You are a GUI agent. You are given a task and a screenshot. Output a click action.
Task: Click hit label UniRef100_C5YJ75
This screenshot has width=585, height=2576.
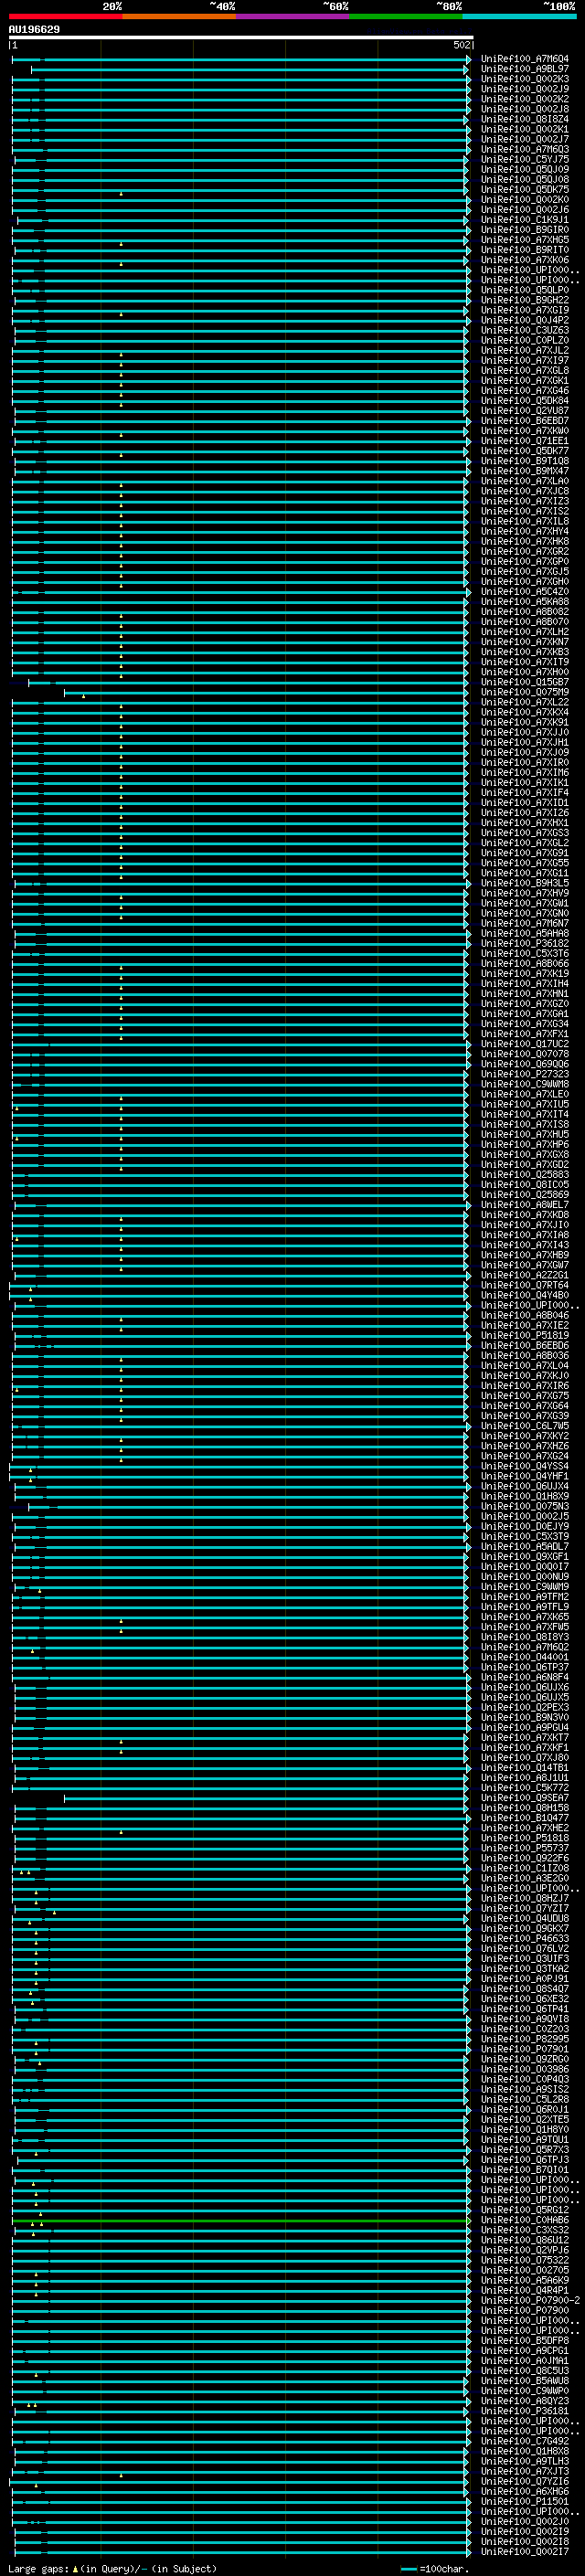524,160
